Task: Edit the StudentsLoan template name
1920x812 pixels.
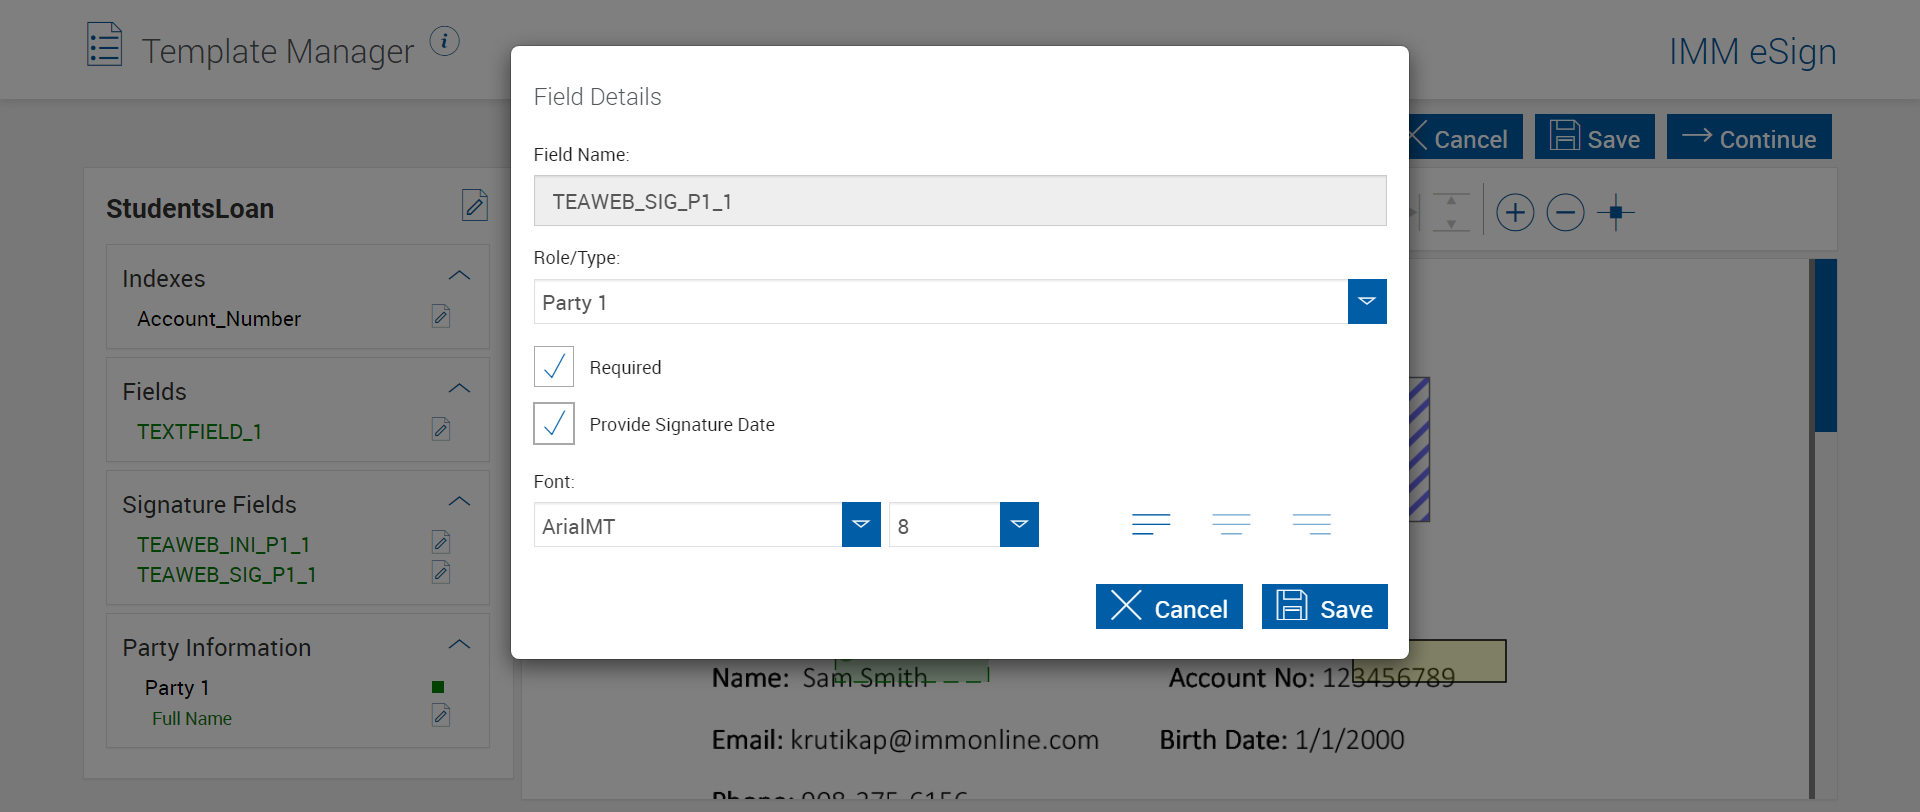Action: [475, 205]
